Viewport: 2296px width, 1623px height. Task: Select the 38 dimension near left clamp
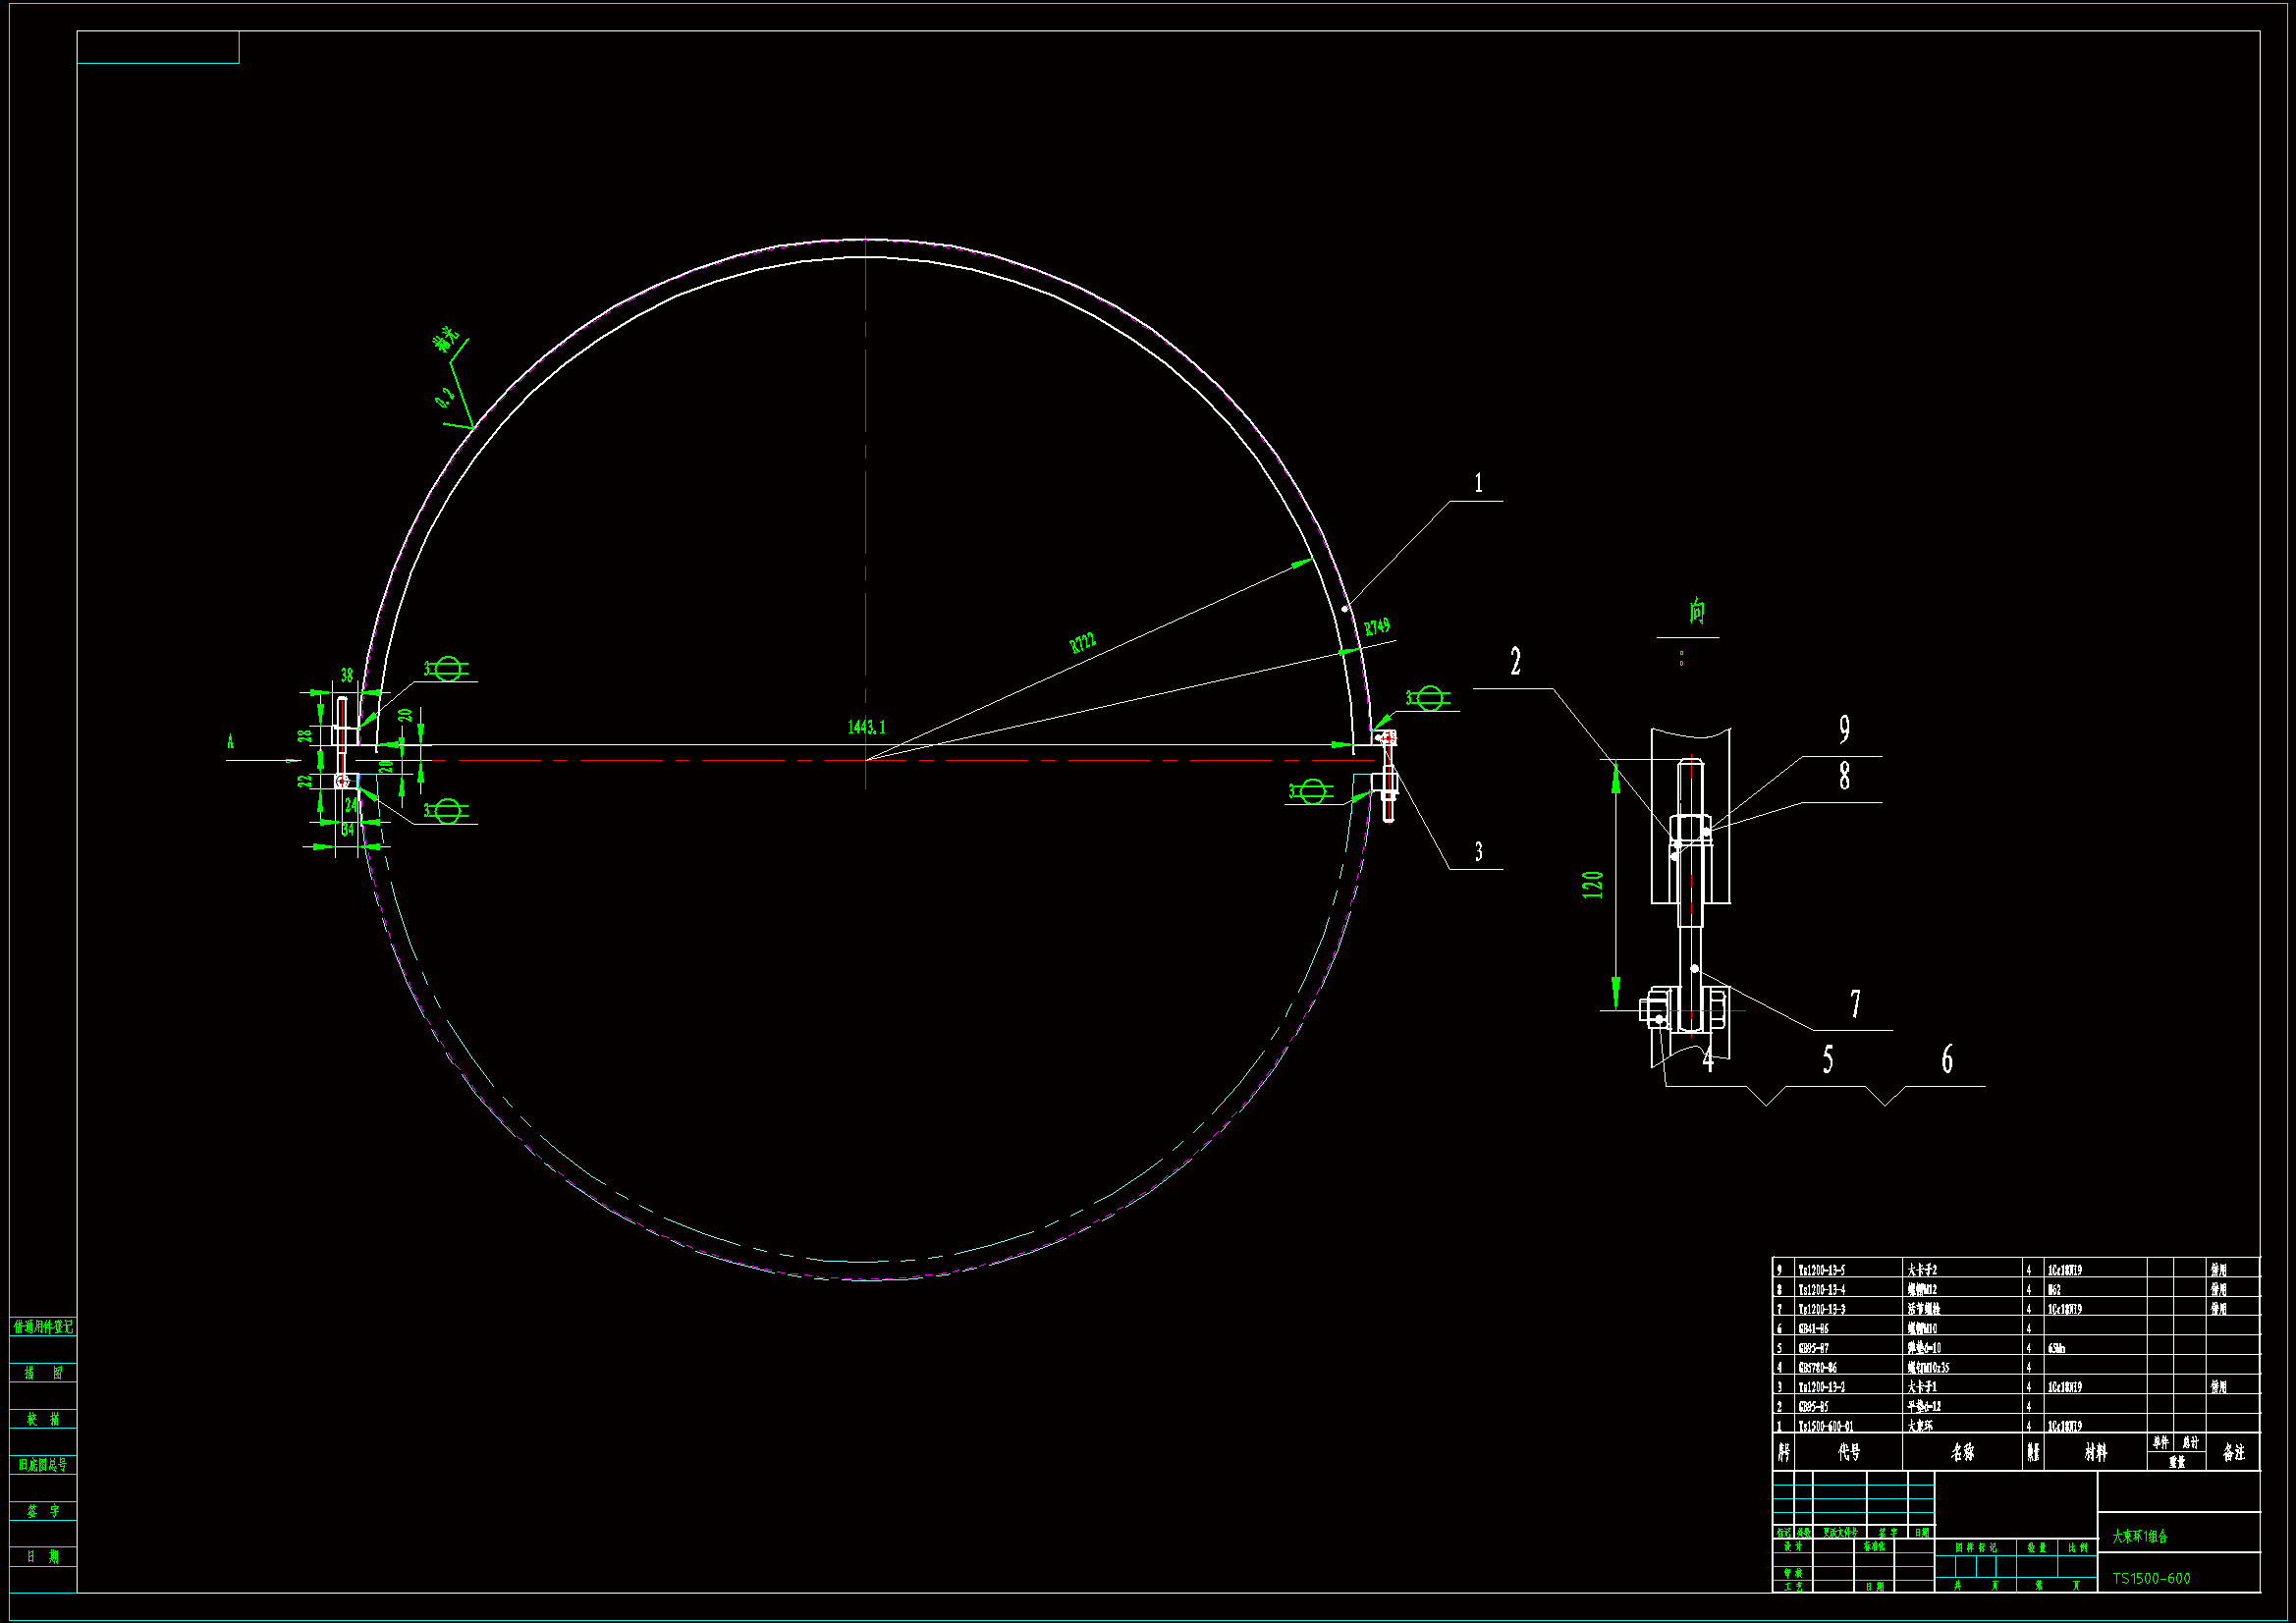(x=347, y=675)
